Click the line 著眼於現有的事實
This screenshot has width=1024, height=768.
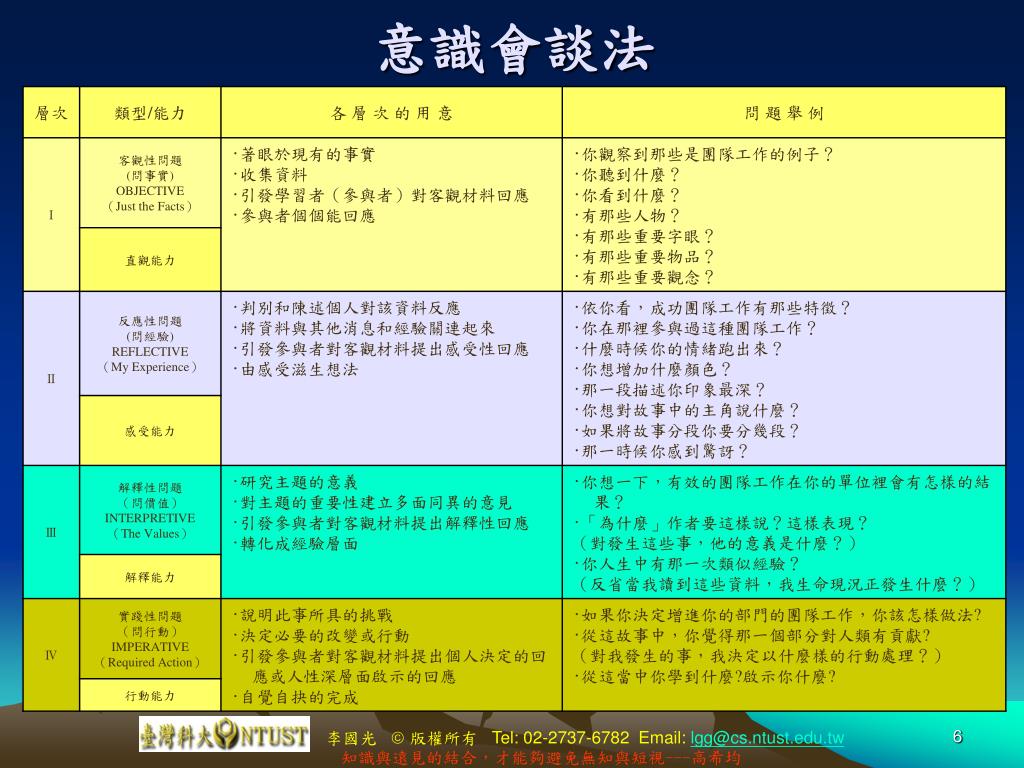pos(304,154)
